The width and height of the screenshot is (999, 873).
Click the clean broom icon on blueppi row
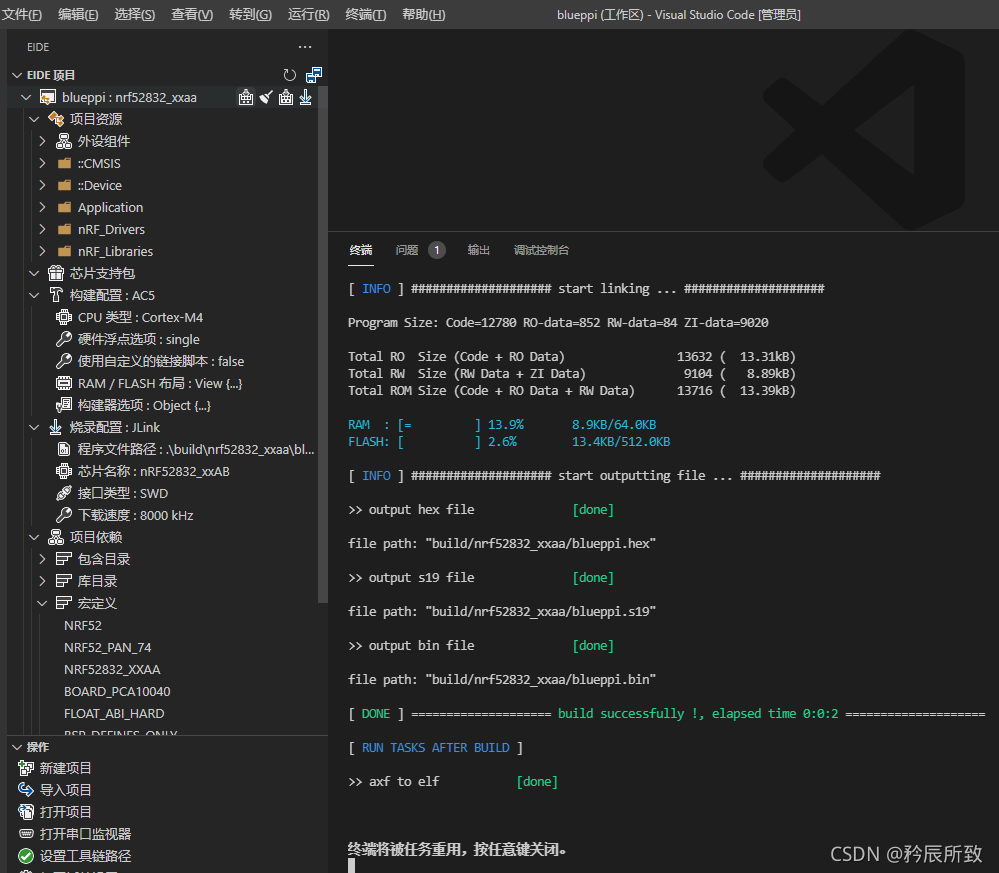266,97
